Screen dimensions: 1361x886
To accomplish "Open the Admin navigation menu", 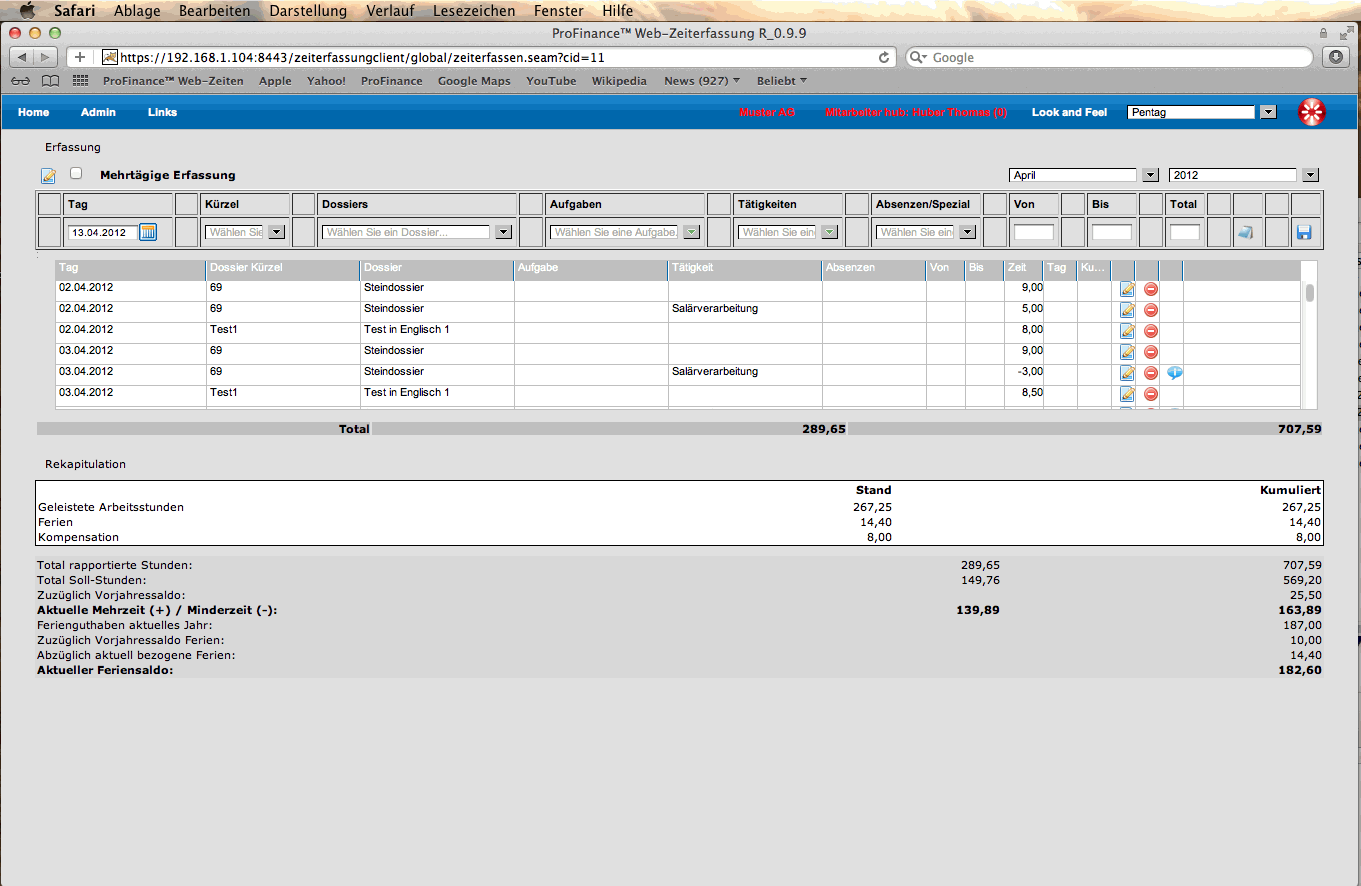I will [98, 113].
